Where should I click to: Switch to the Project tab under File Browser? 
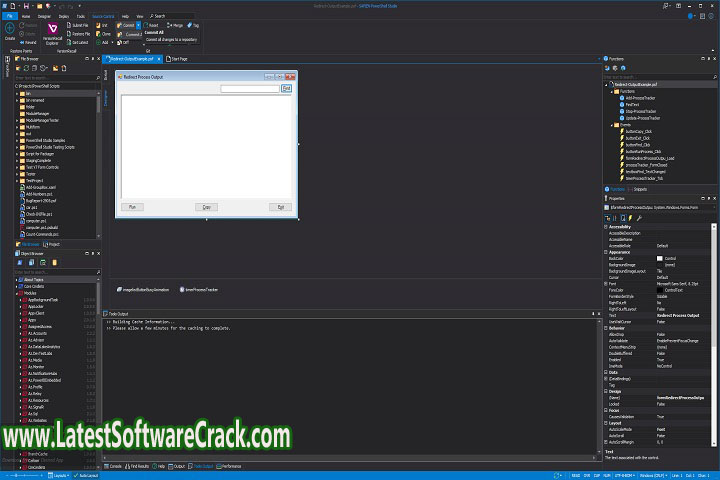click(x=52, y=244)
